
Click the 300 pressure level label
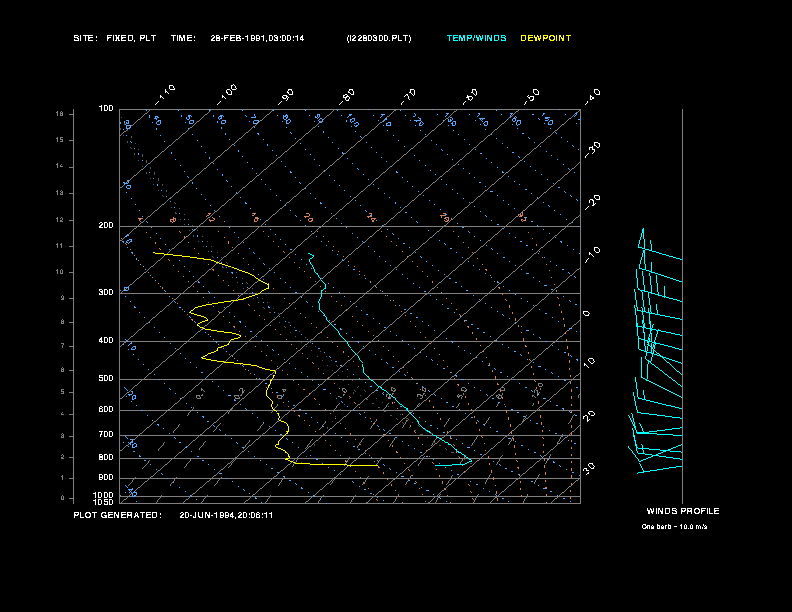click(106, 292)
